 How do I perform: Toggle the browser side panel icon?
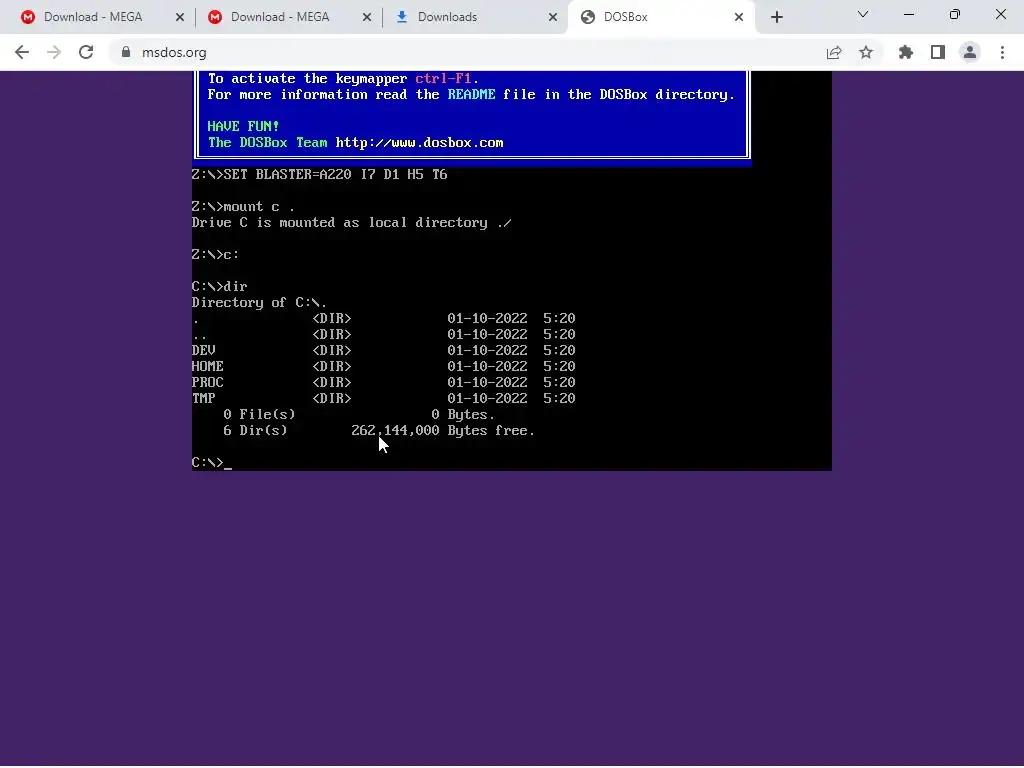pos(938,52)
